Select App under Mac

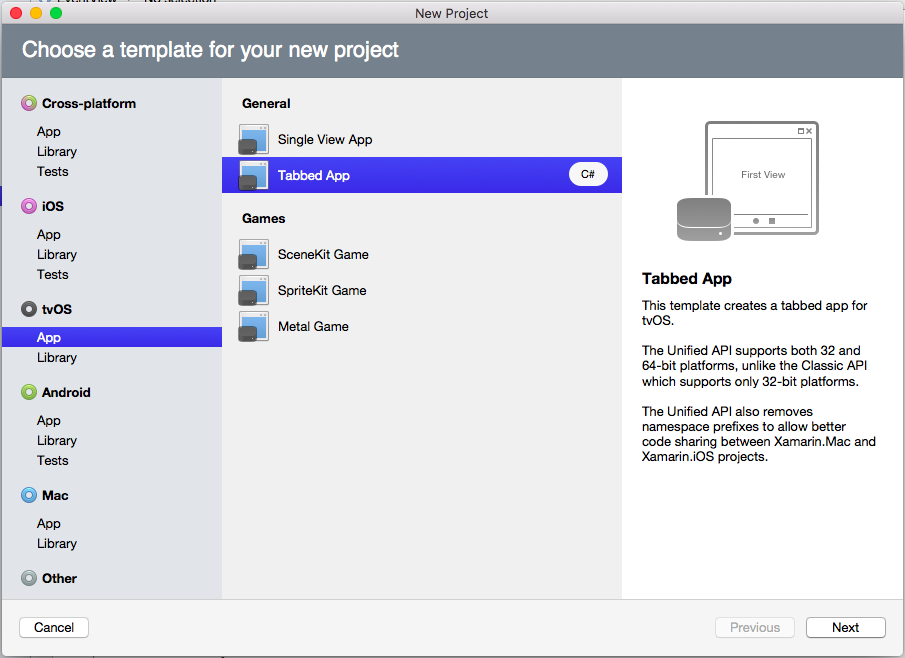[x=48, y=523]
